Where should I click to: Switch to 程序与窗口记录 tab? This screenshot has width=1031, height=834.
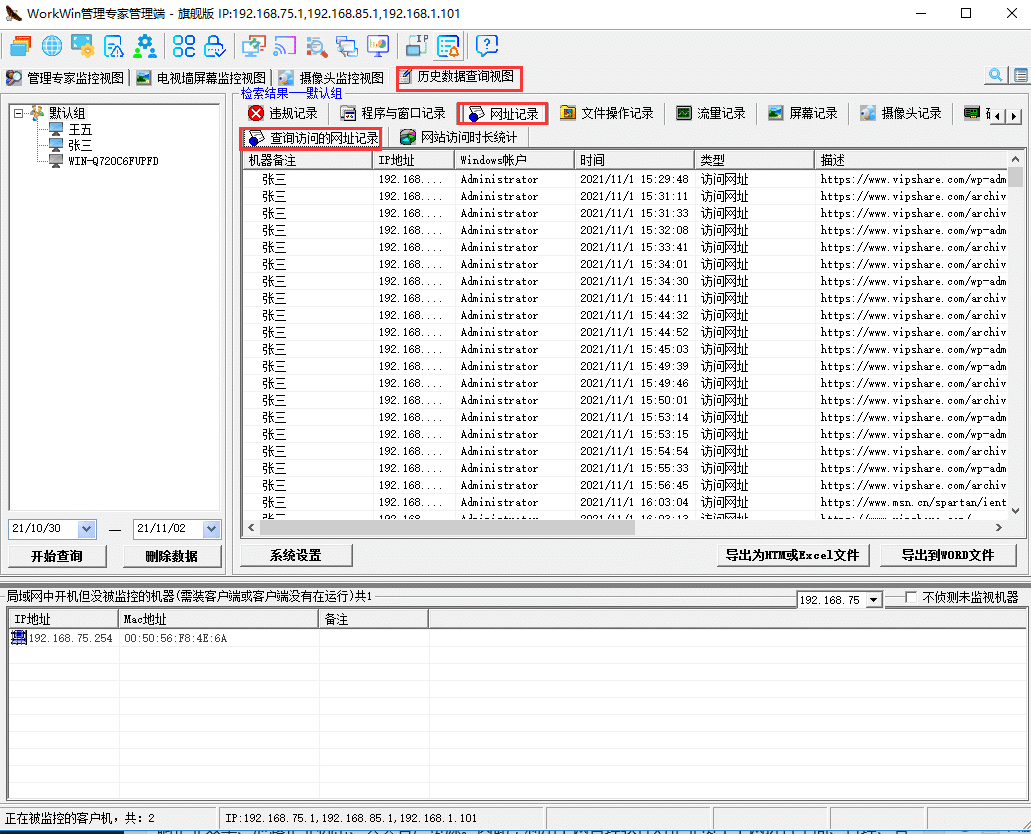click(393, 113)
